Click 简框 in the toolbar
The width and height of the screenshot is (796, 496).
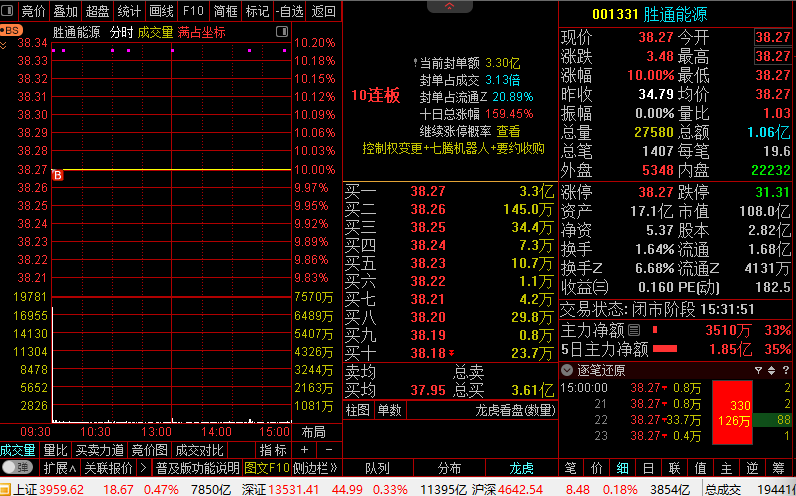coord(225,11)
